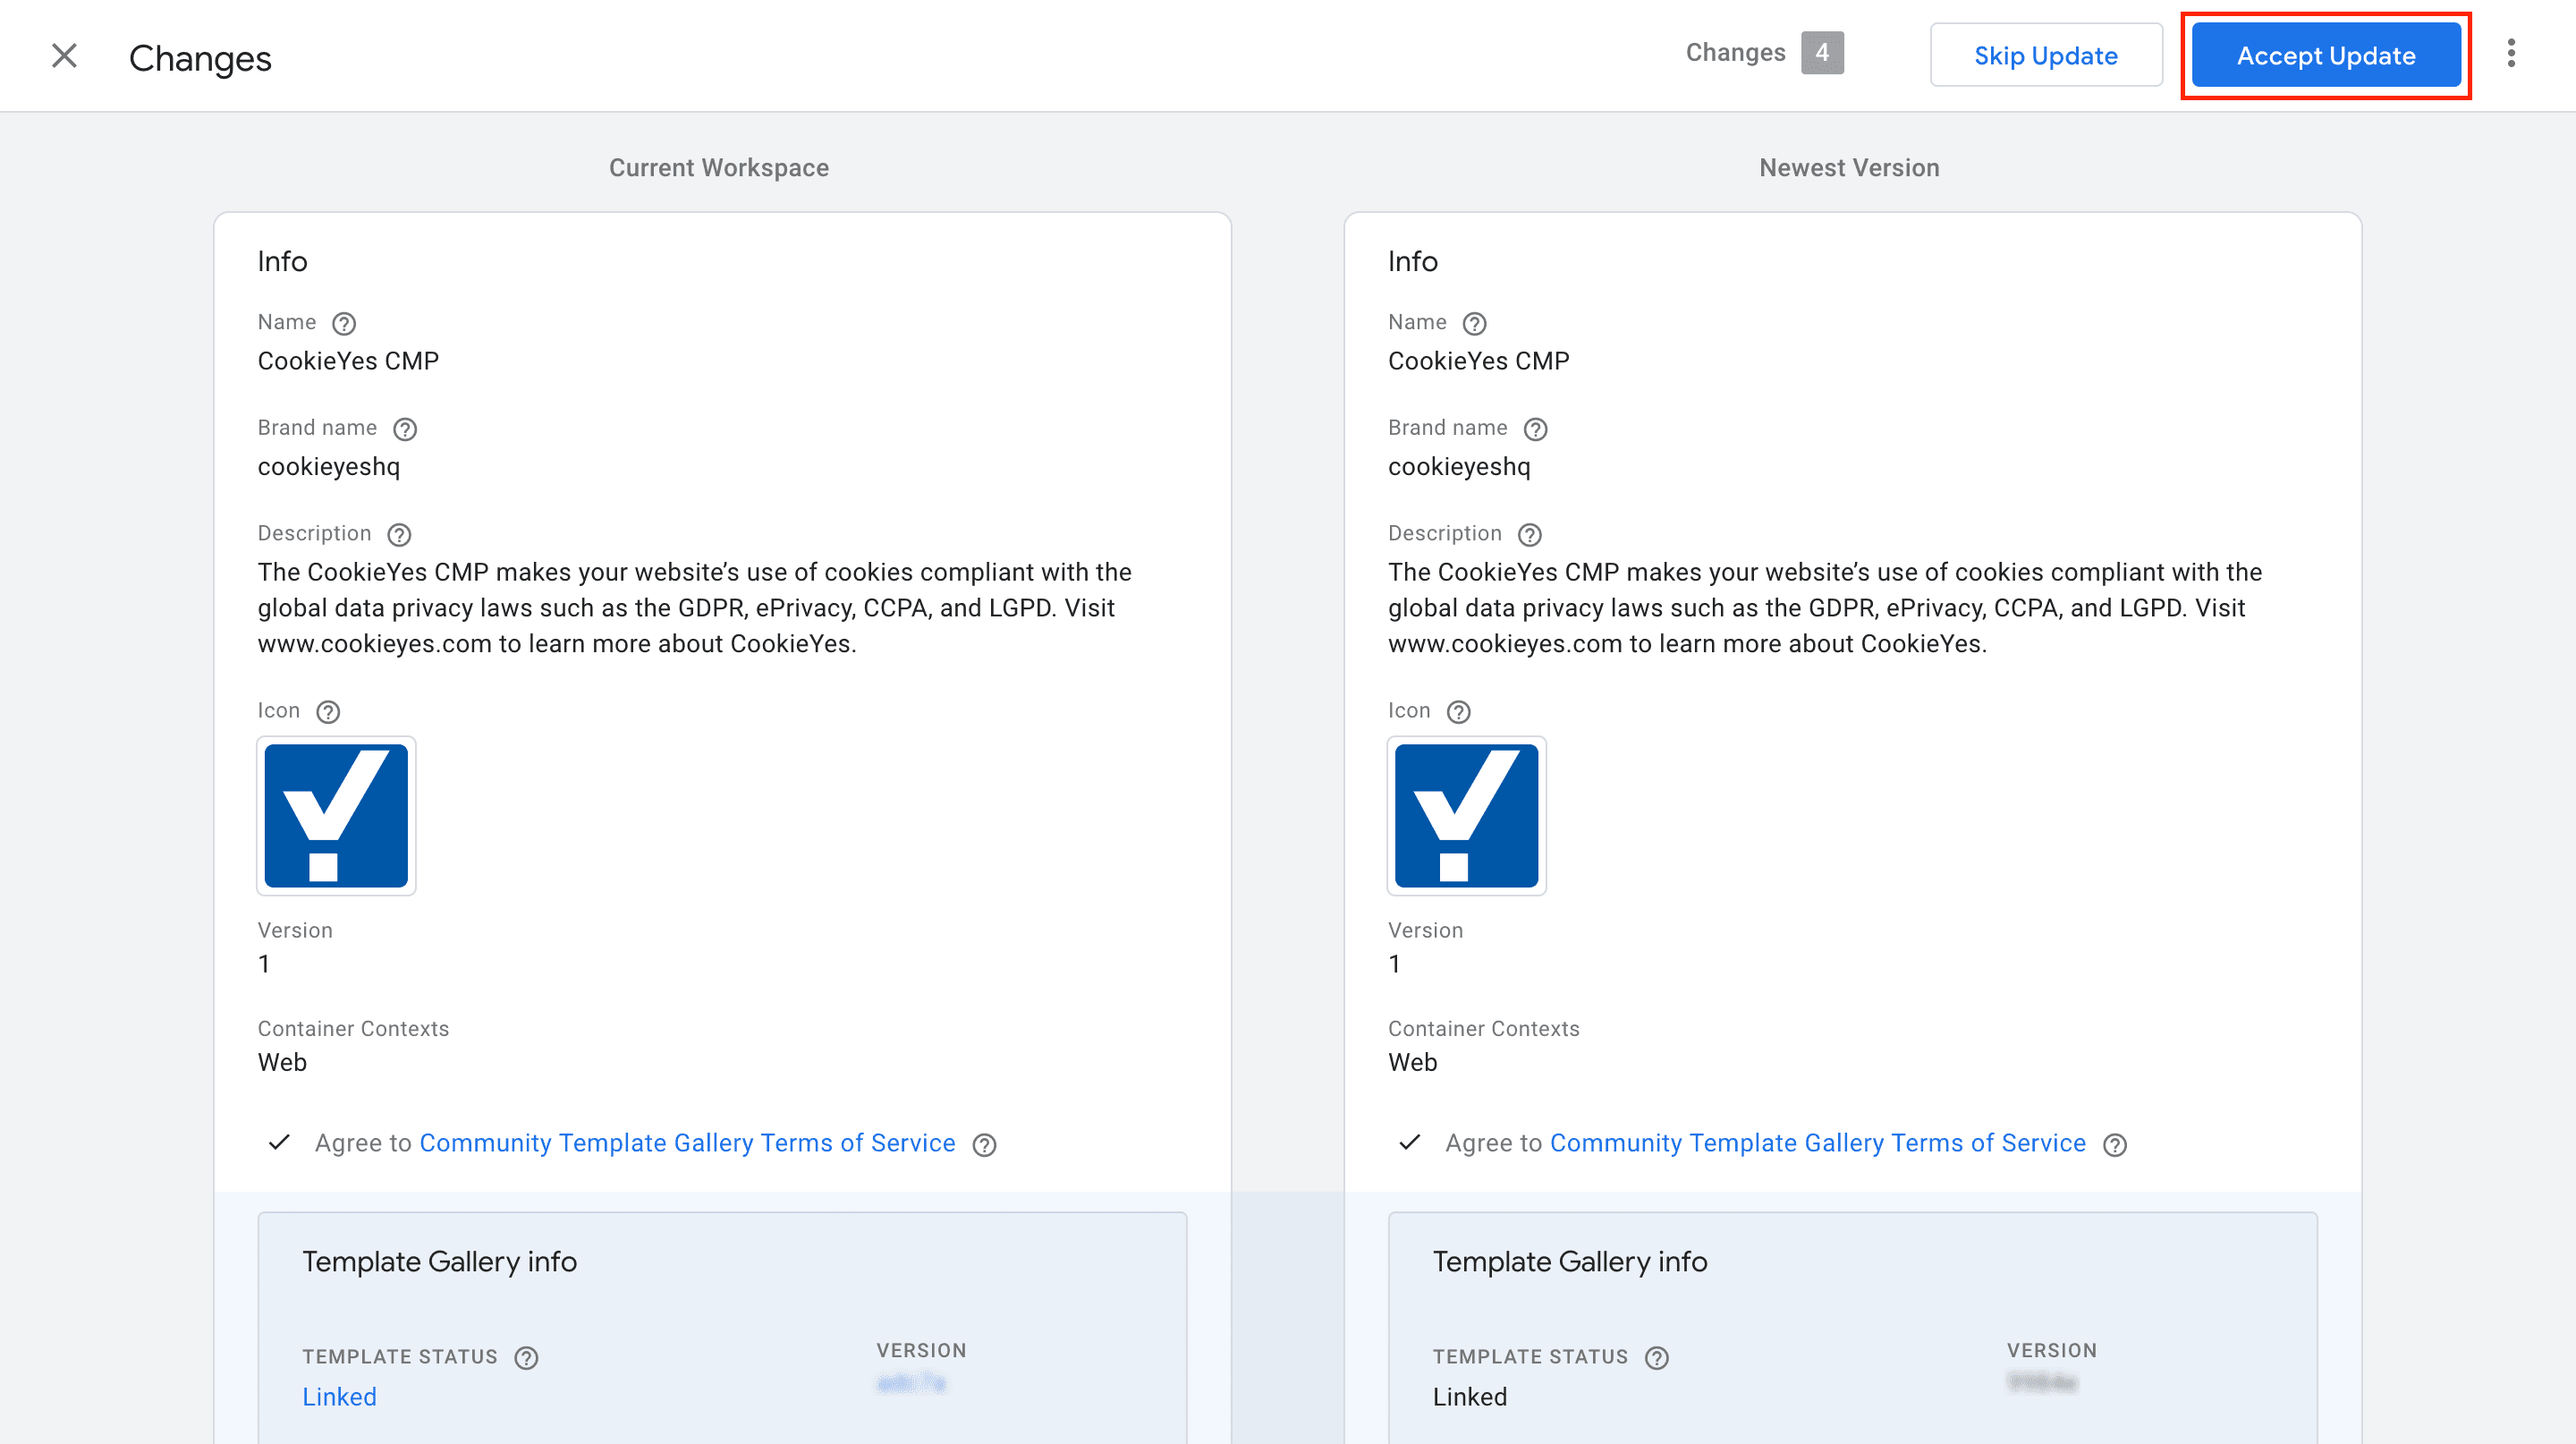The height and width of the screenshot is (1444, 2576).
Task: Click the Skip Update button
Action: (x=2046, y=56)
